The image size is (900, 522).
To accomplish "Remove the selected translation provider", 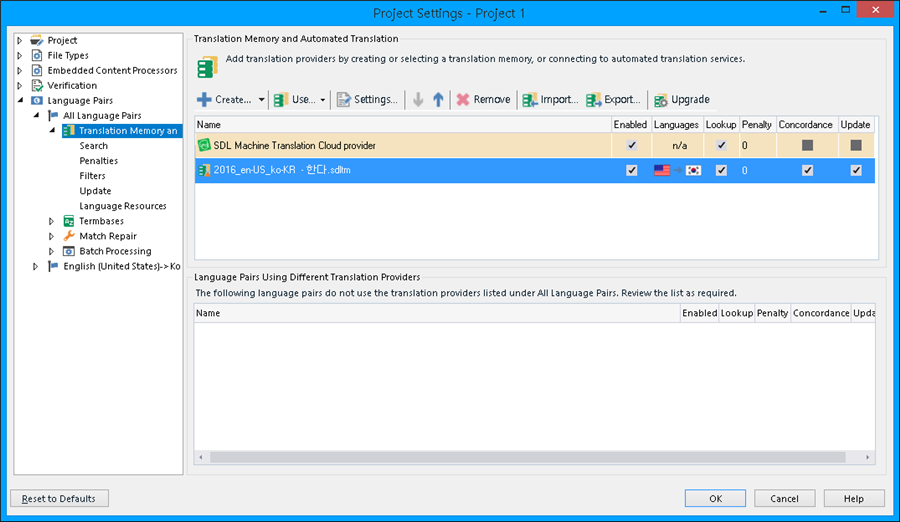I will point(483,99).
